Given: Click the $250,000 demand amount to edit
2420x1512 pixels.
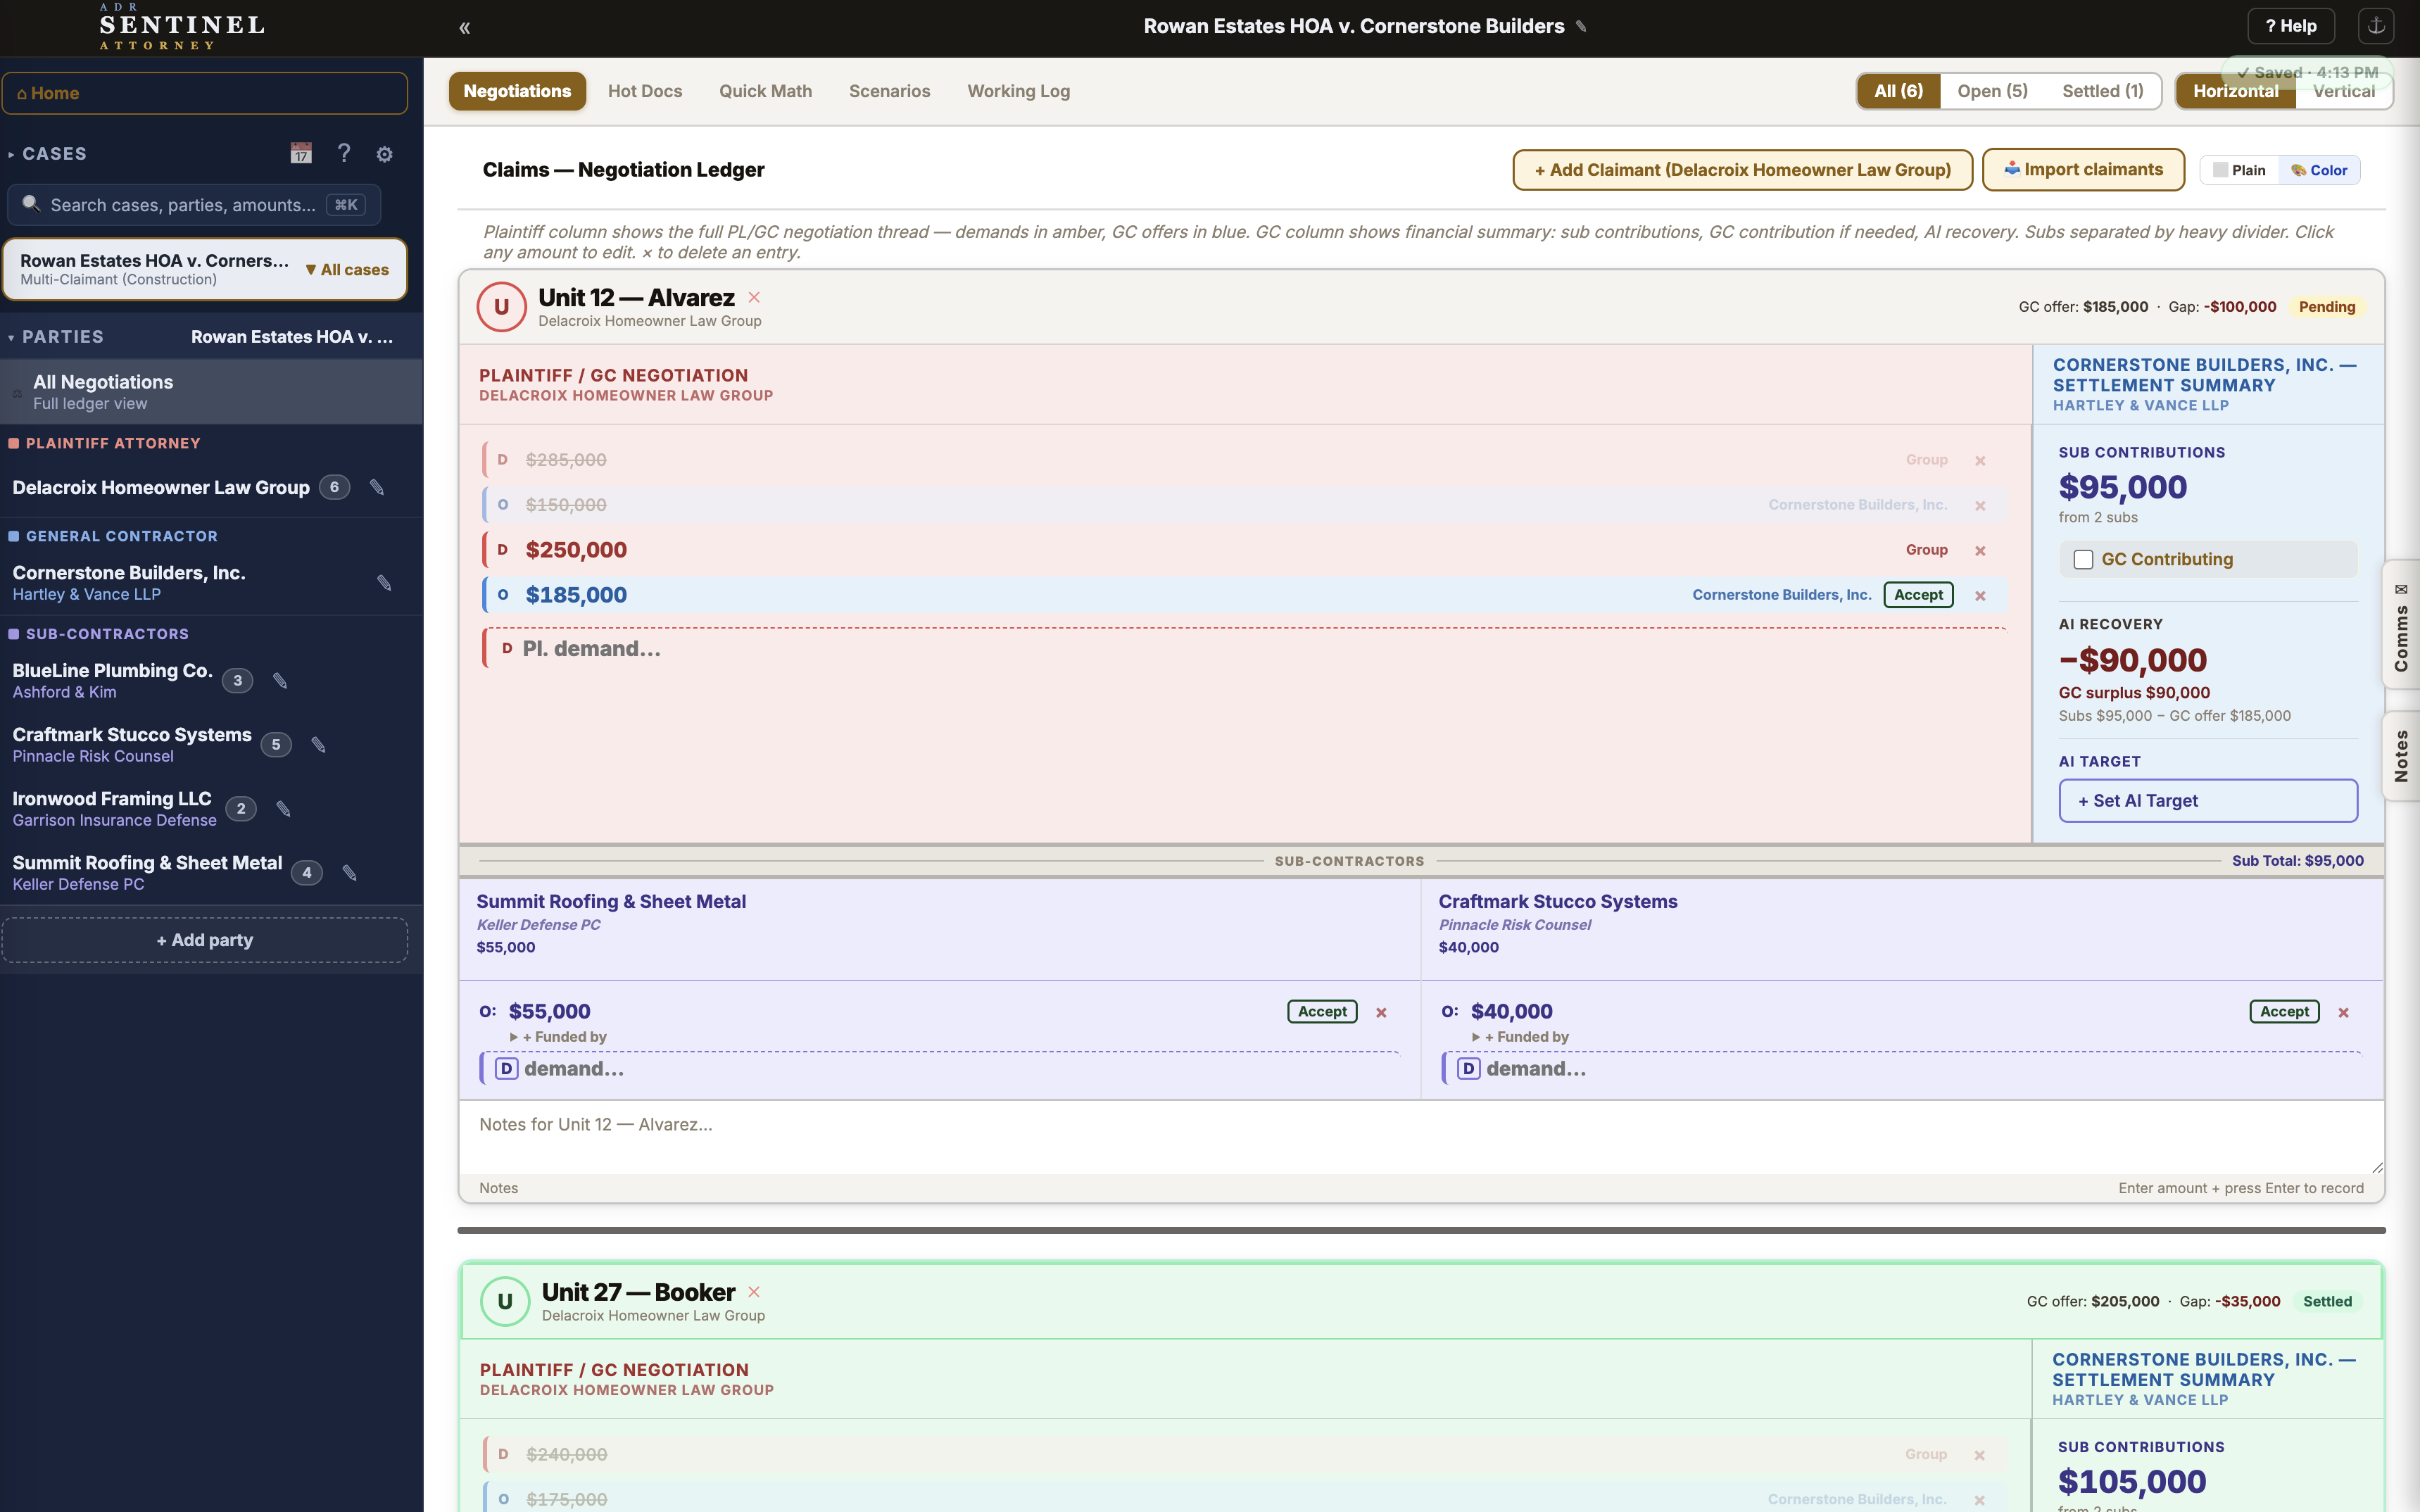Looking at the screenshot, I should (x=576, y=550).
